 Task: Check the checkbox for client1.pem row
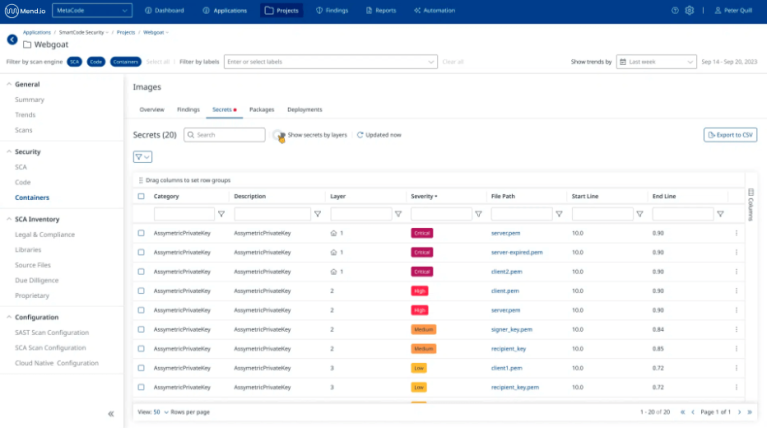click(x=141, y=368)
